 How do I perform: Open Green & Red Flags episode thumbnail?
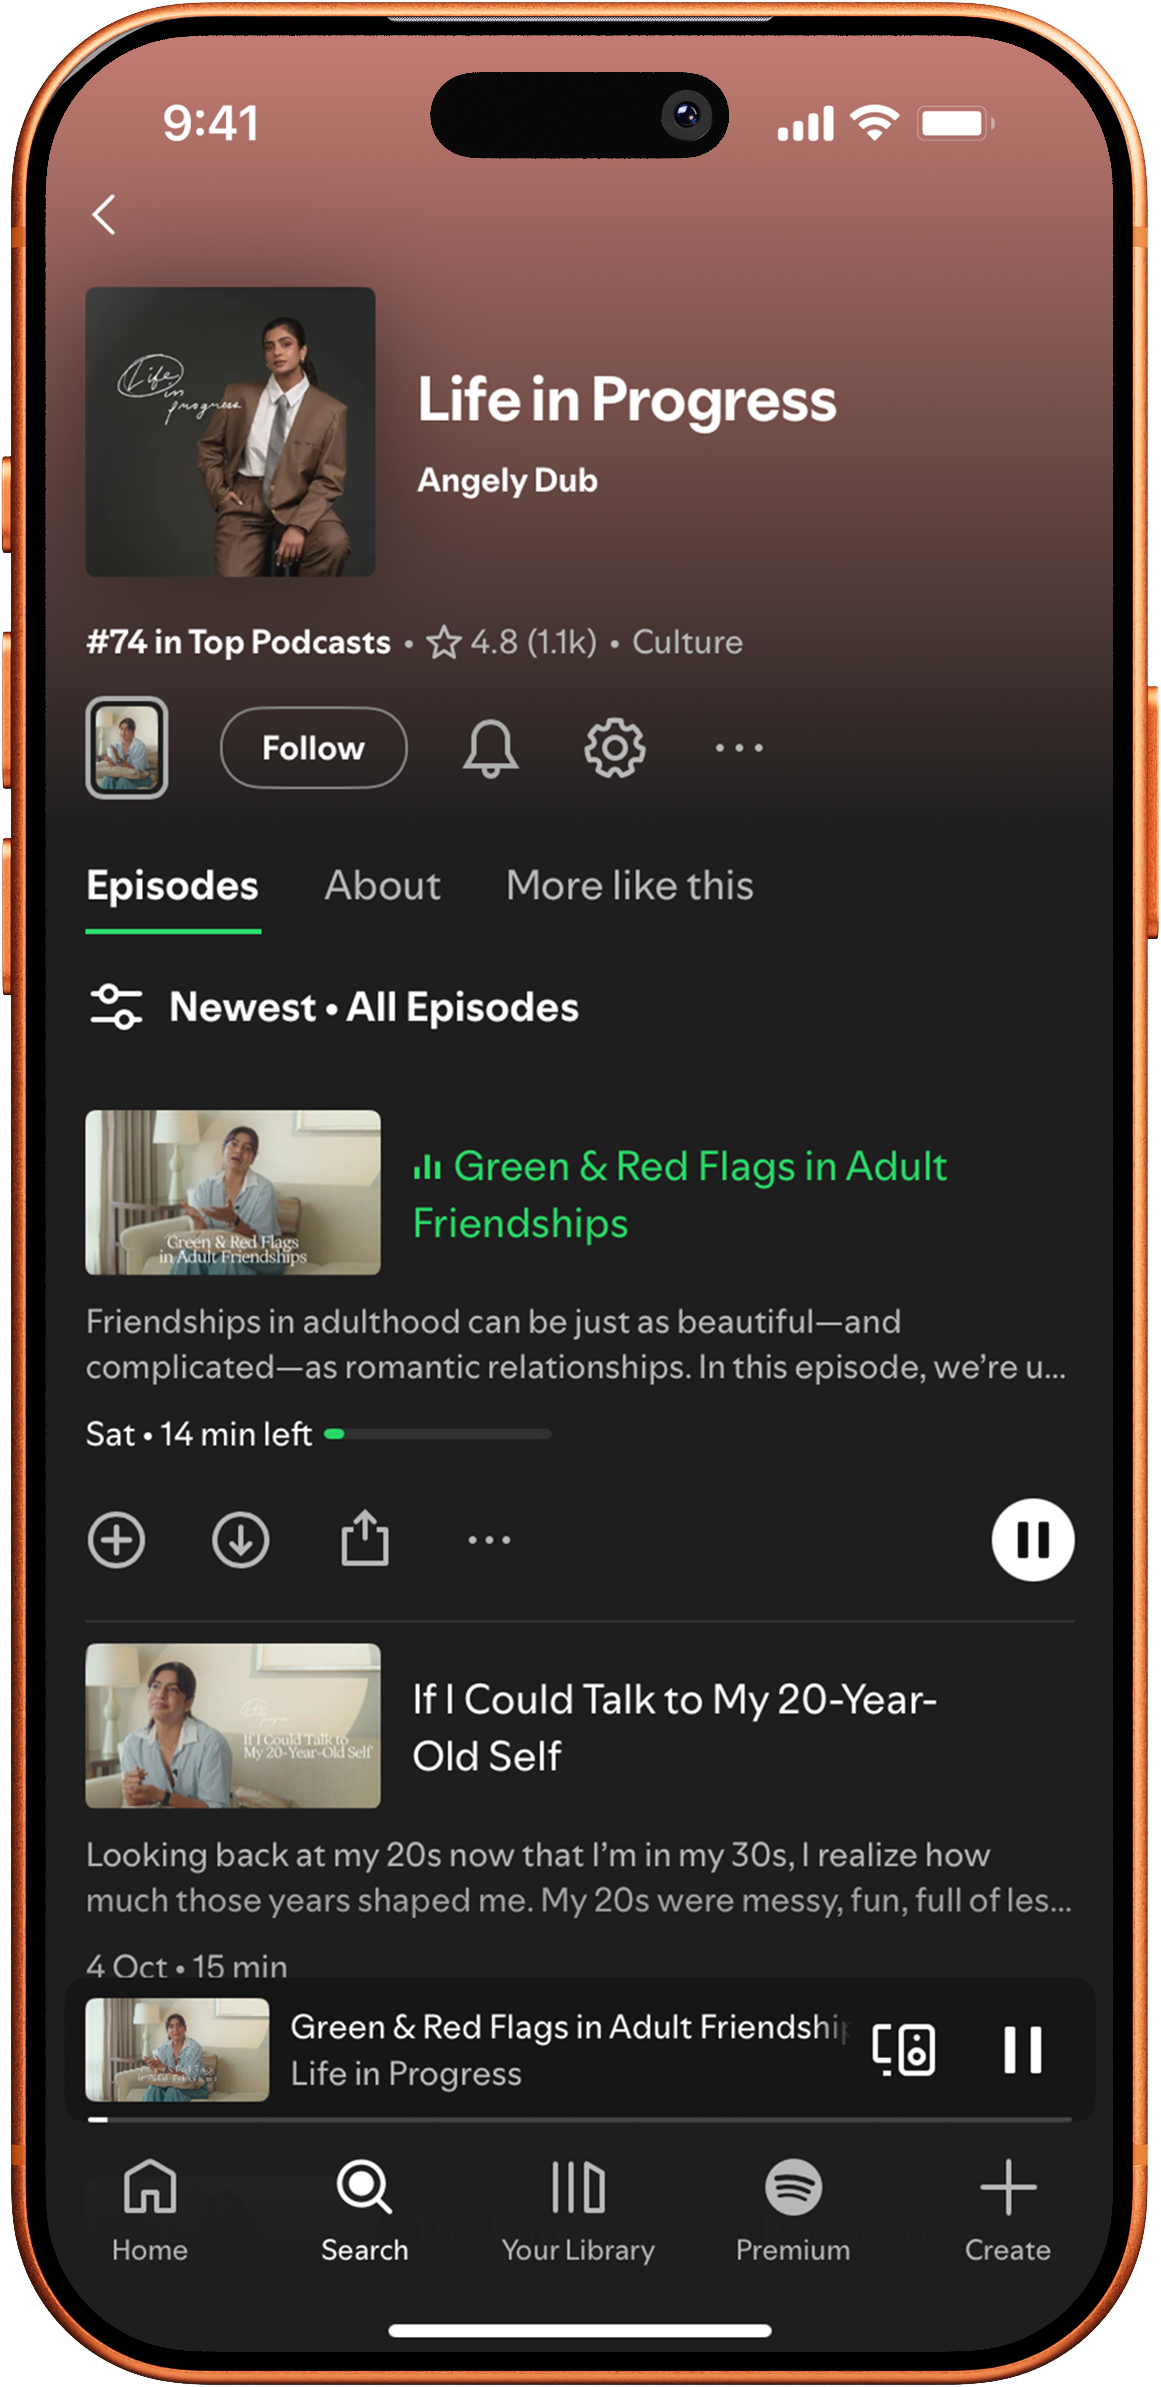(x=233, y=1192)
